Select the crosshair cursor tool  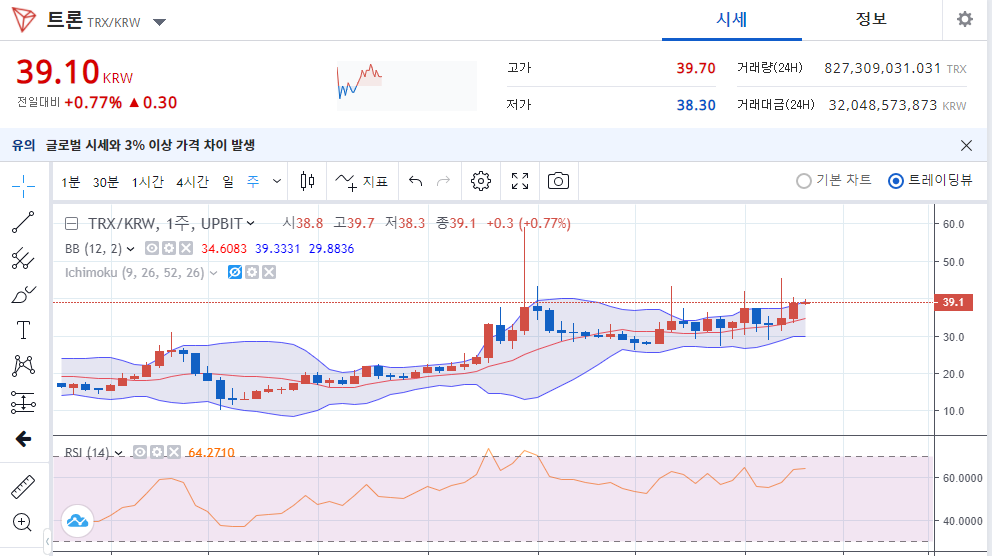[x=23, y=186]
